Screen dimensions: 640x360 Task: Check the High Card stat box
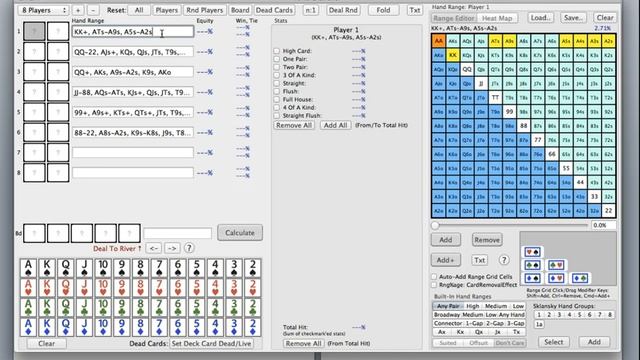(277, 51)
